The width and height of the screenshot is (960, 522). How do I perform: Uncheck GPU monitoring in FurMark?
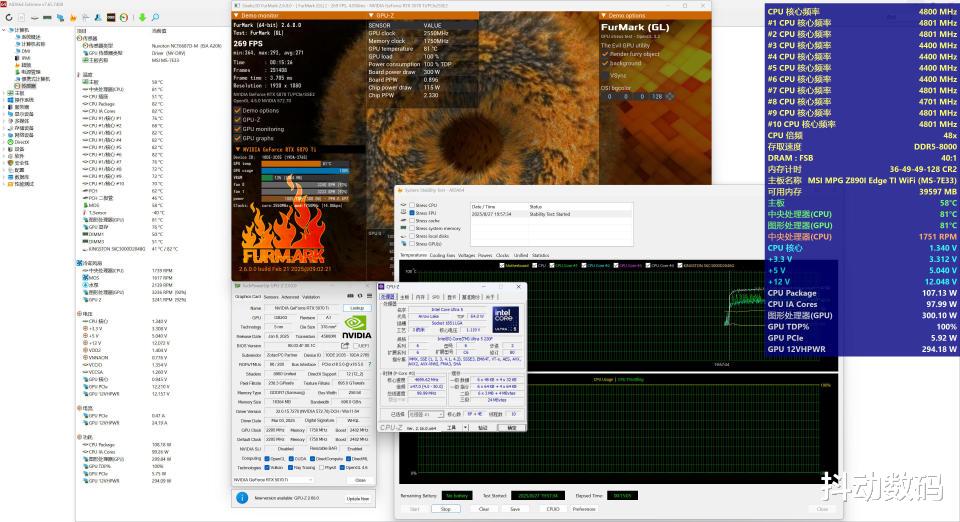(238, 129)
